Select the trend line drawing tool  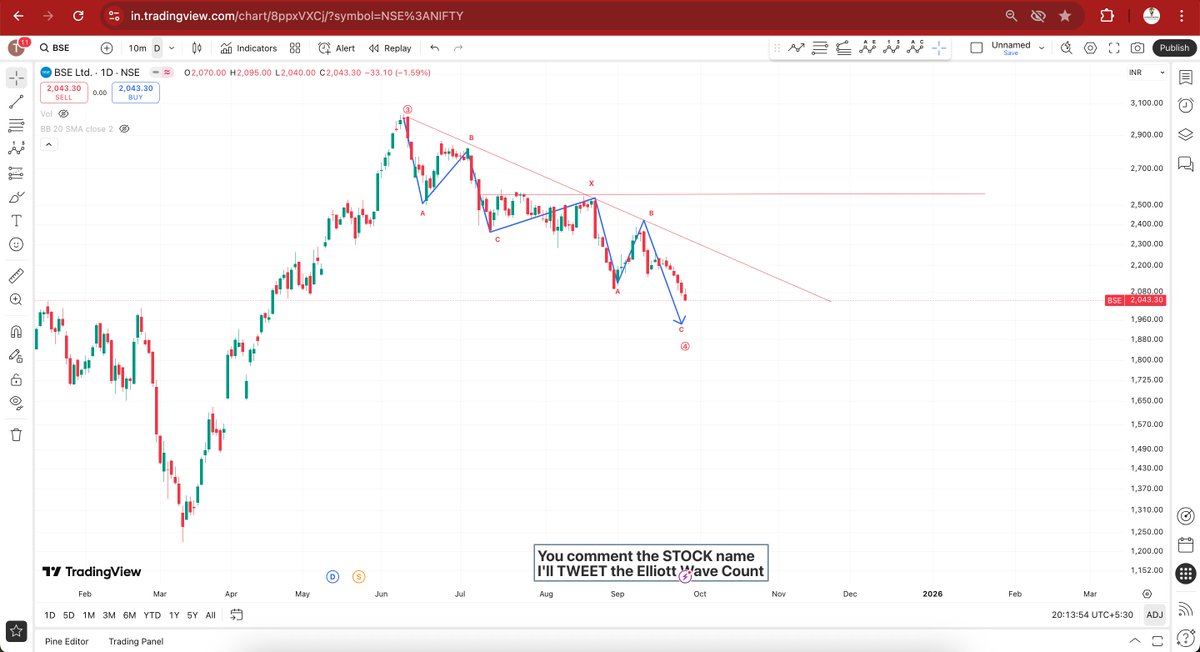click(x=16, y=101)
